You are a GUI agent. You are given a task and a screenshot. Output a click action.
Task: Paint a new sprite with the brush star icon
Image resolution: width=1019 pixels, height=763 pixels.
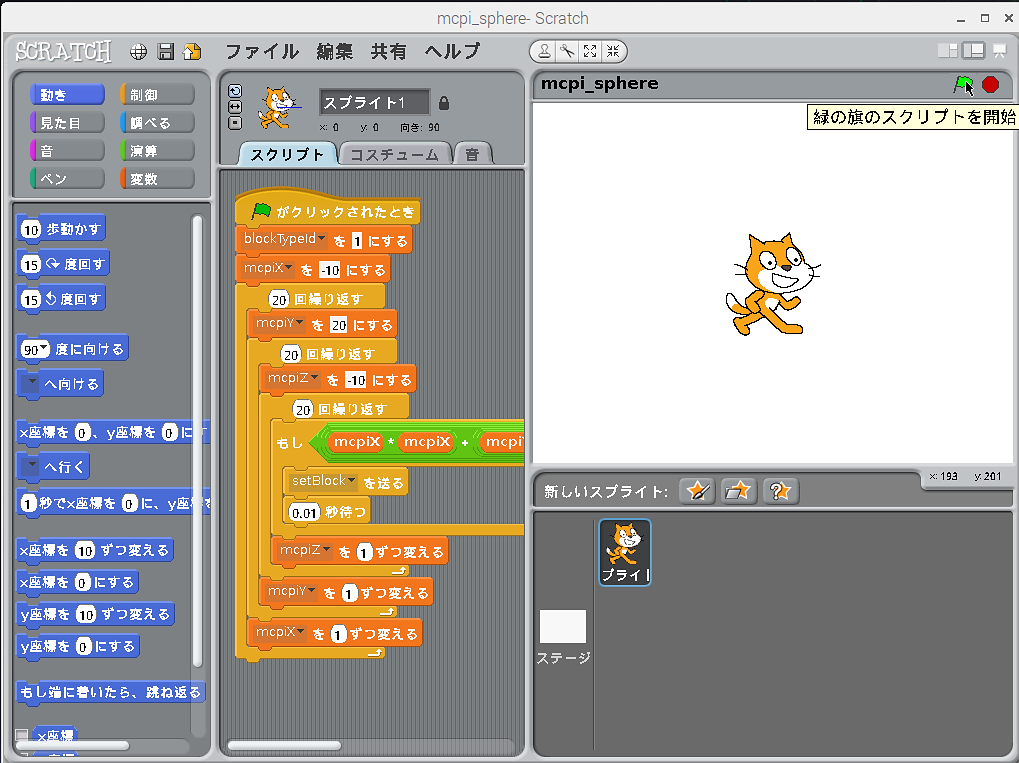(697, 491)
